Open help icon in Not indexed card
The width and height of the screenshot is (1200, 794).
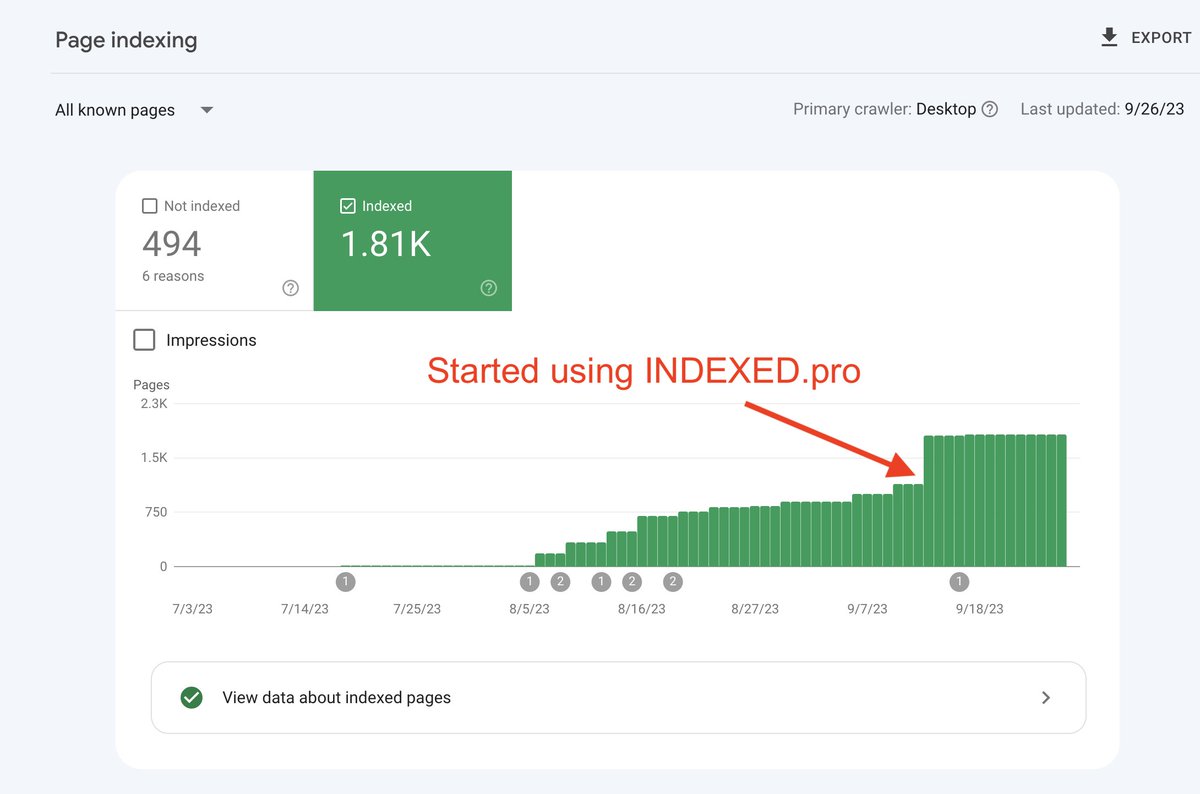point(290,288)
